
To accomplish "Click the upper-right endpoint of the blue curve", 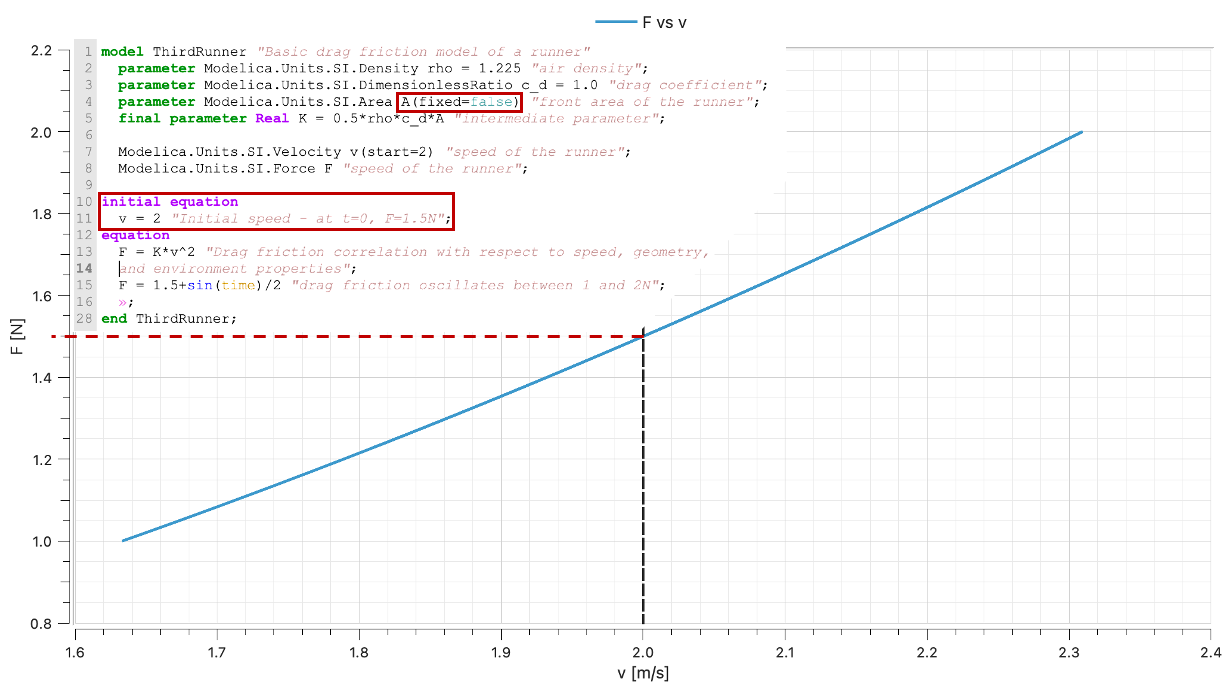I will tap(1081, 132).
